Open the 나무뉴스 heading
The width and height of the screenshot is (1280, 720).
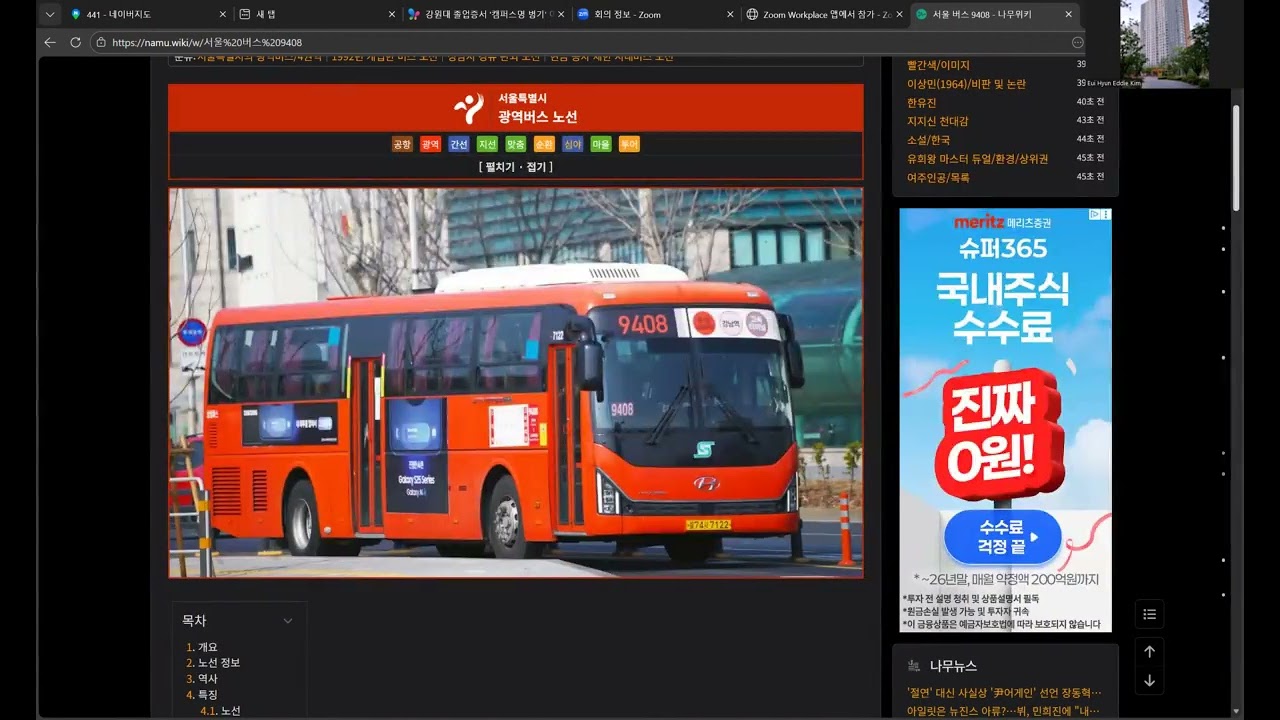point(953,666)
